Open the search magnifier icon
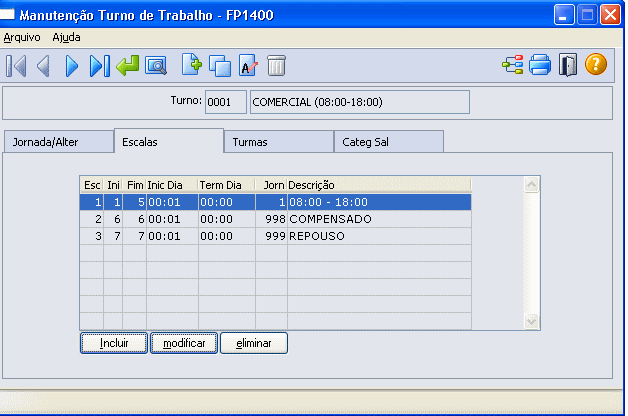The image size is (628, 416). [156, 66]
